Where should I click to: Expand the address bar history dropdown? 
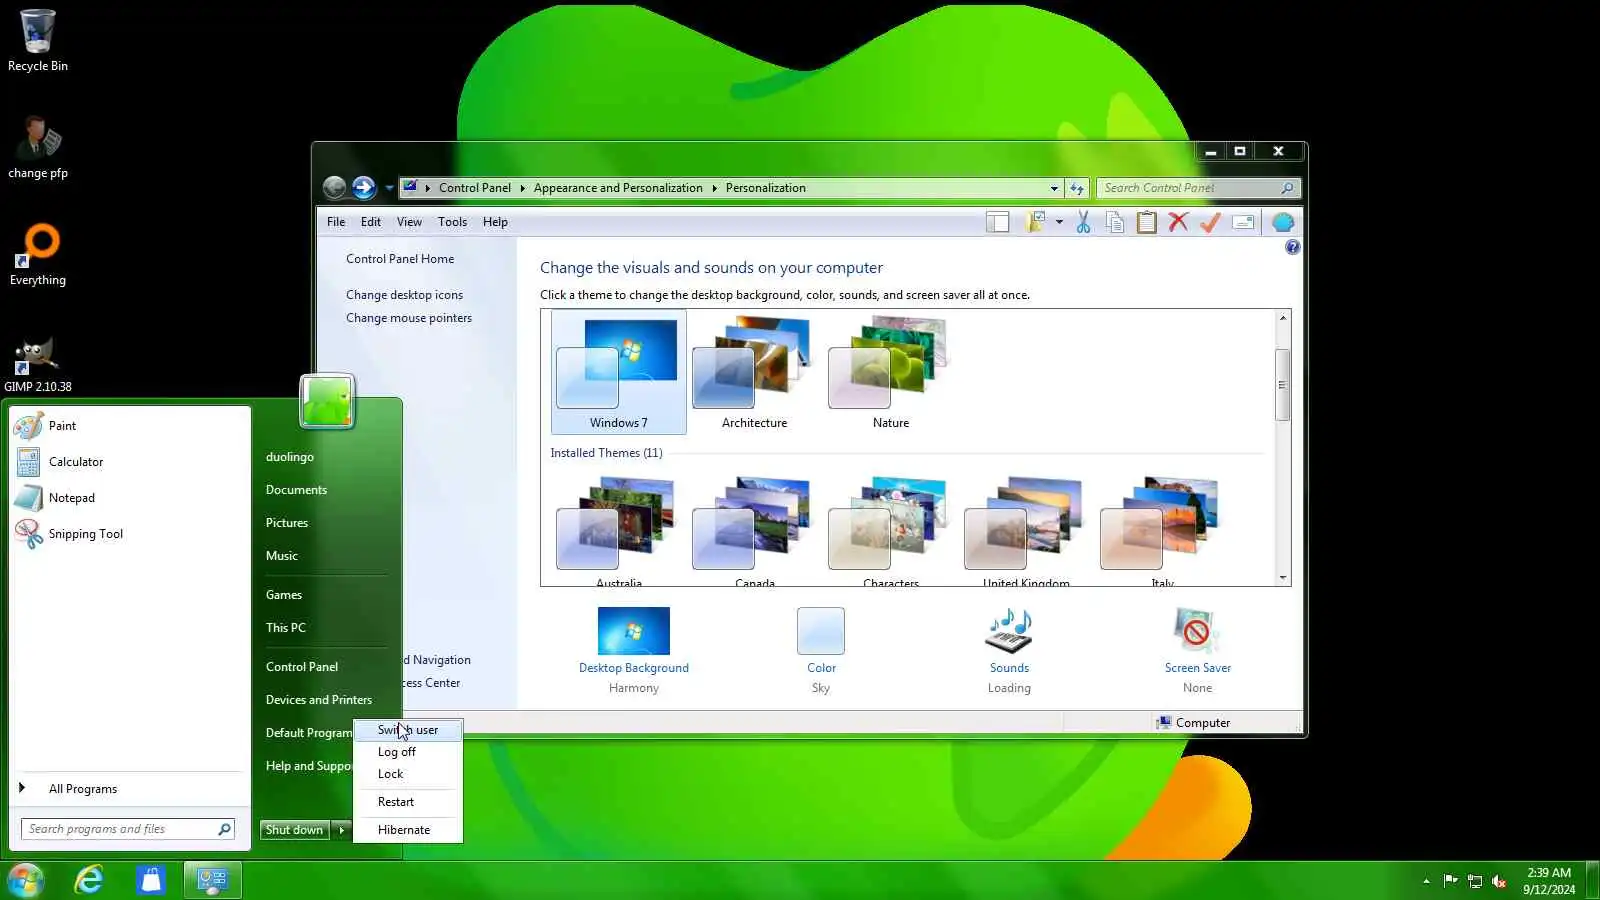(x=1054, y=188)
